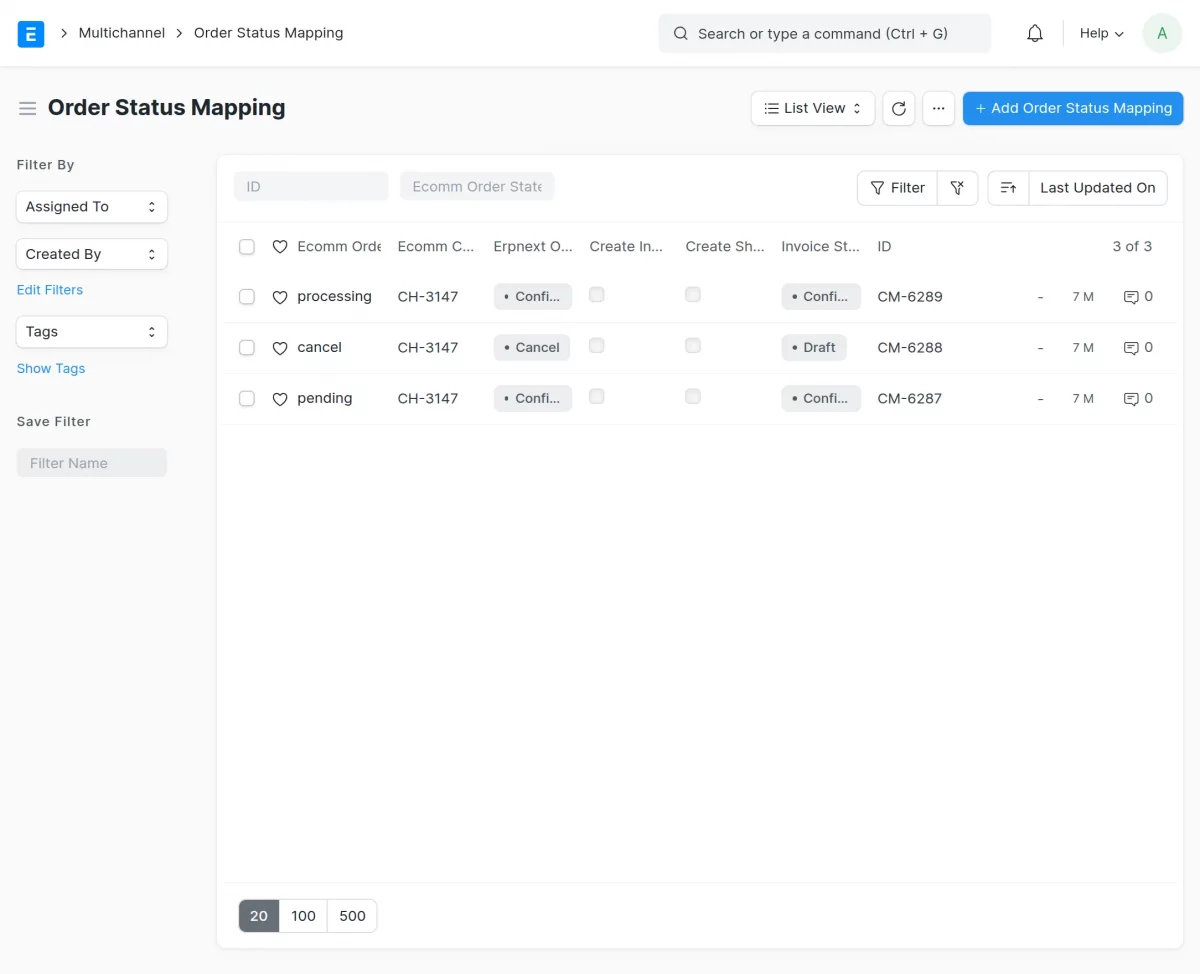
Task: Navigate to Multichannel via the breadcrumb
Action: click(121, 32)
